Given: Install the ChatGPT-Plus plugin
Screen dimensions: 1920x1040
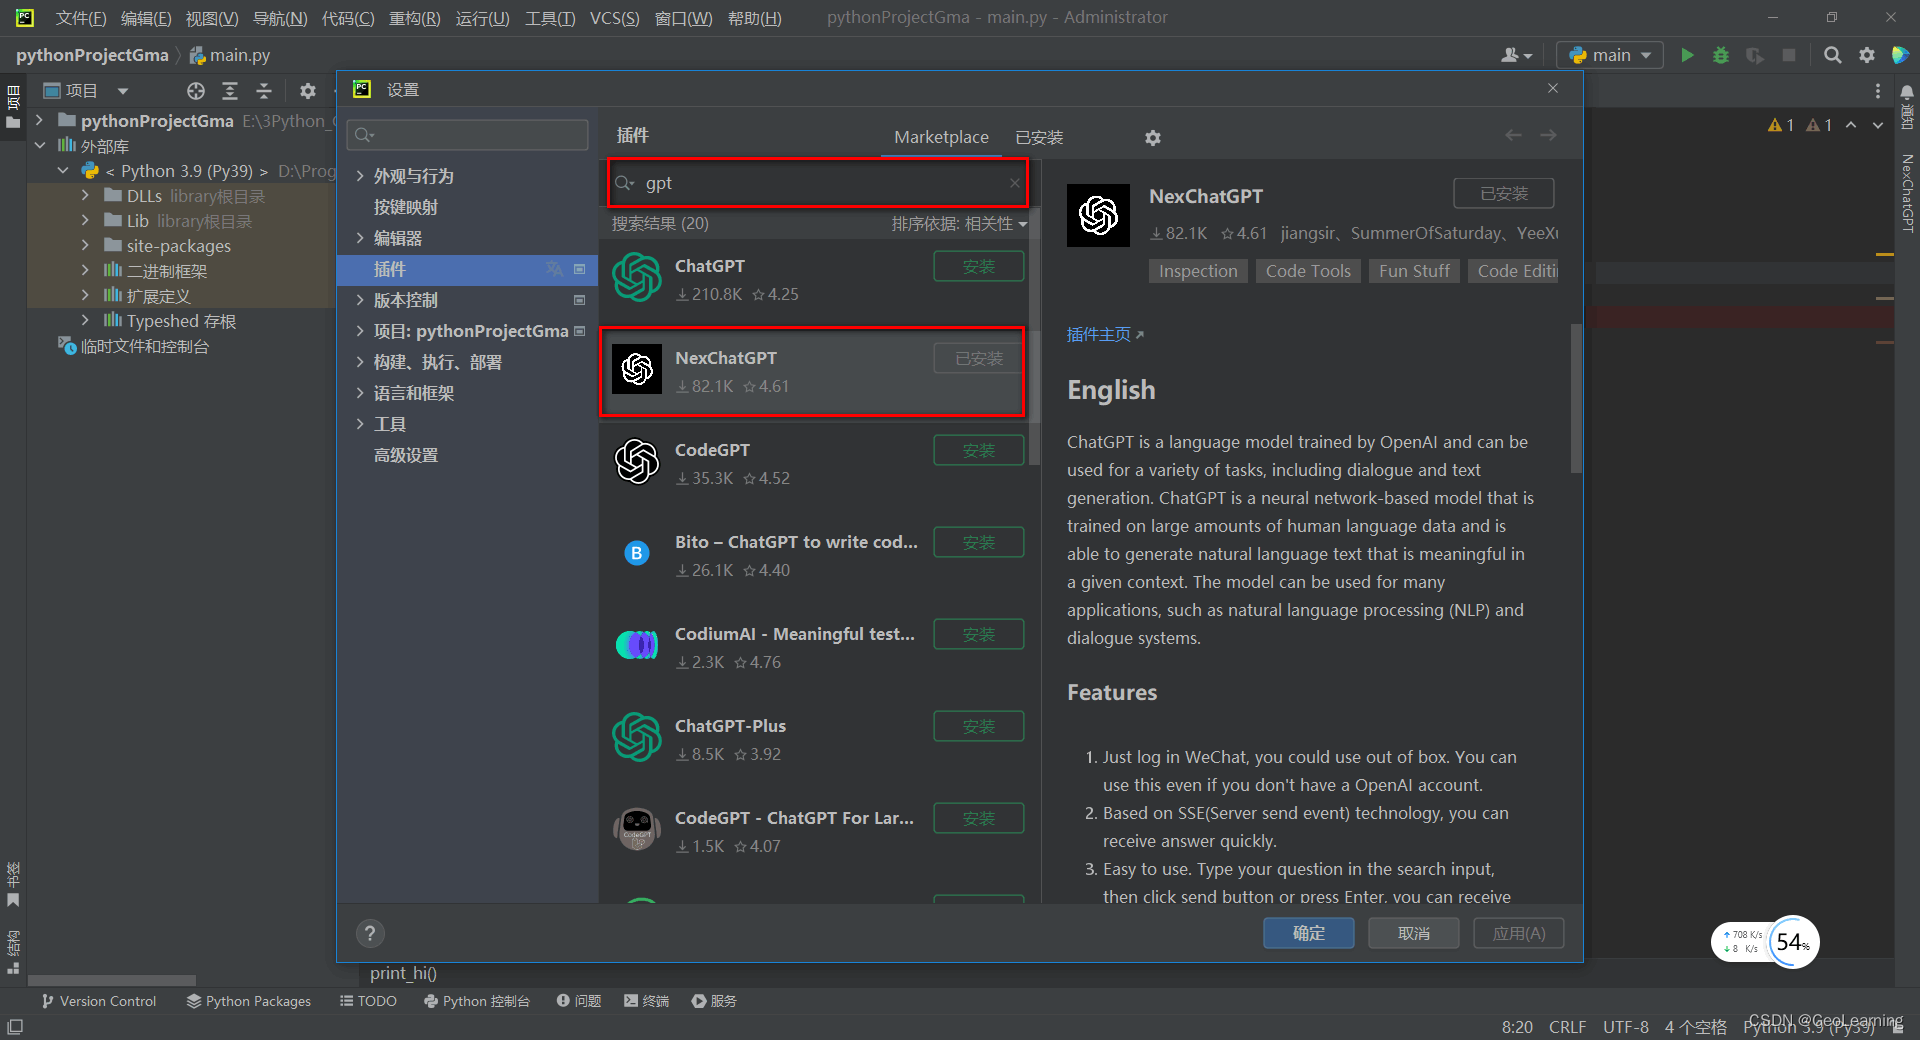Looking at the screenshot, I should (978, 727).
